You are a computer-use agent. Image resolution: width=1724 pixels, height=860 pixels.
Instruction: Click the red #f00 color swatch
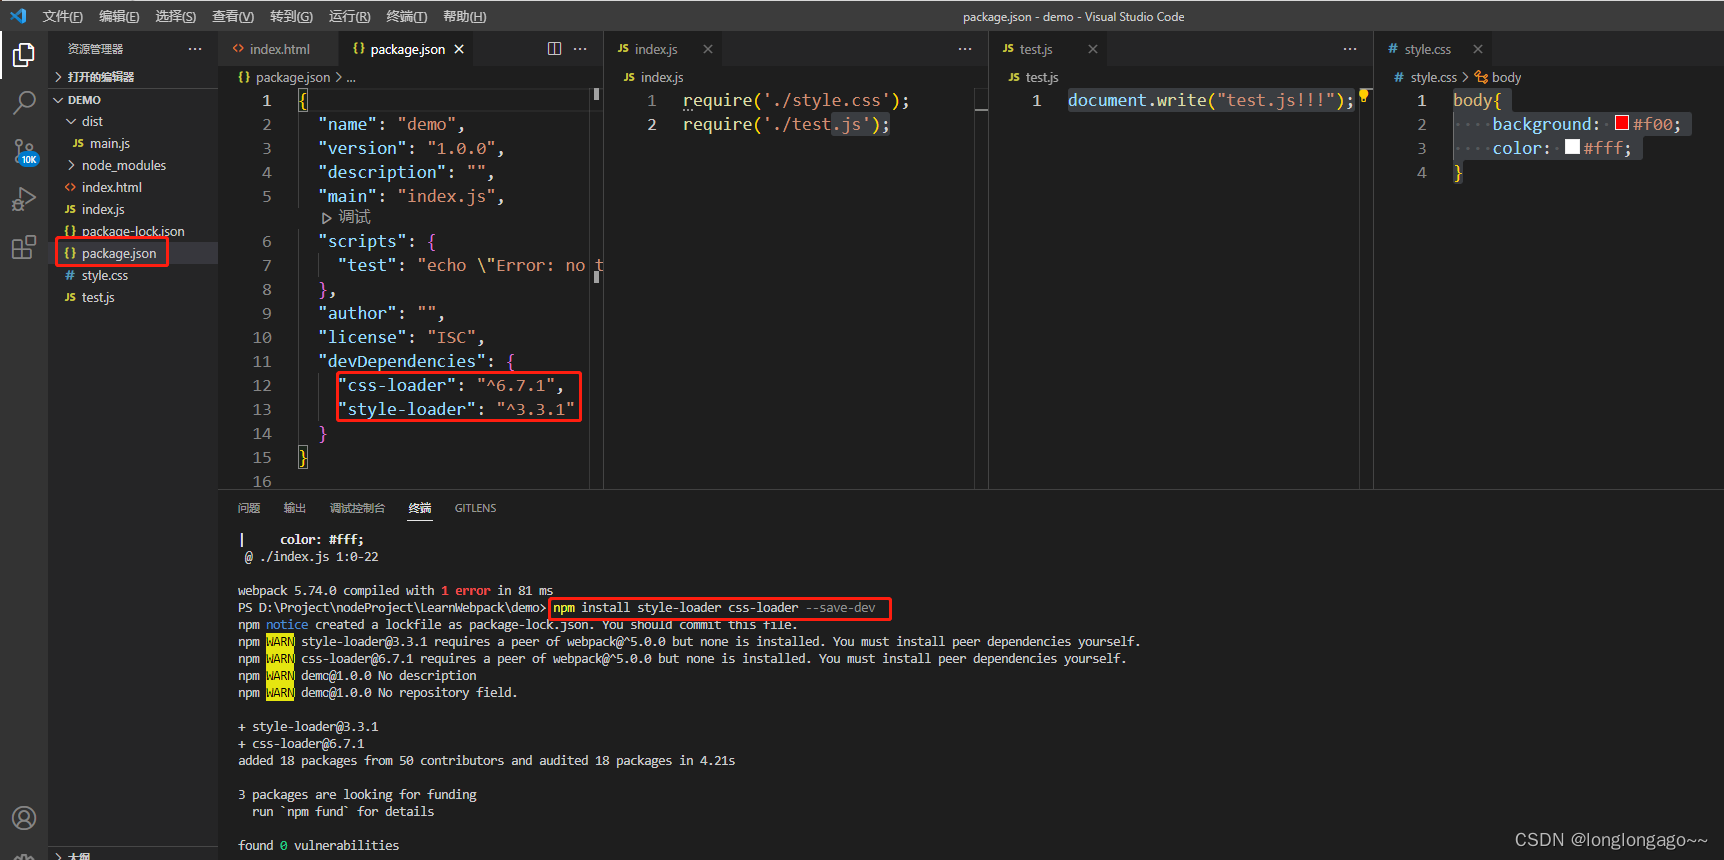[1622, 123]
